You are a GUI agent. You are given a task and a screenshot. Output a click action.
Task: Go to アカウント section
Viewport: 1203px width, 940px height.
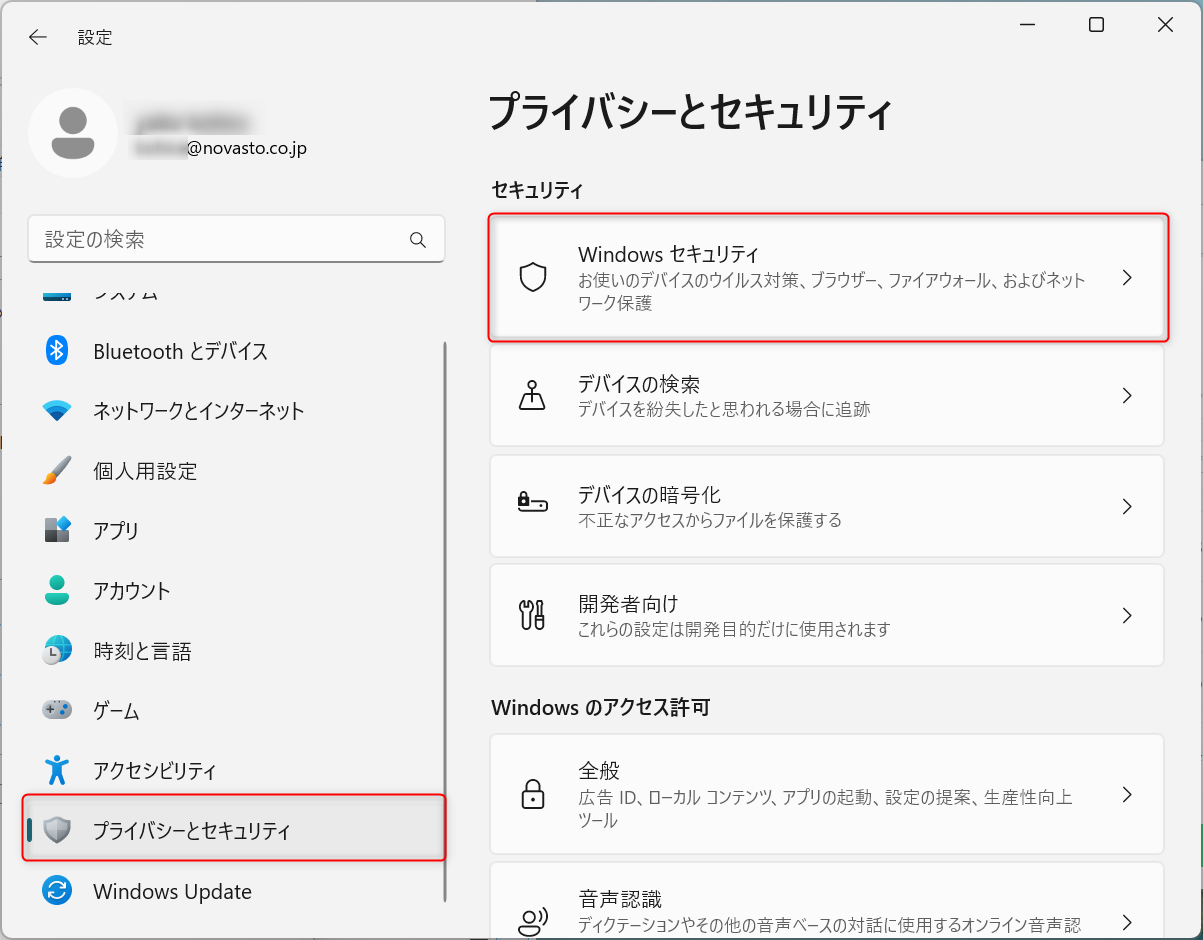pyautogui.click(x=234, y=591)
